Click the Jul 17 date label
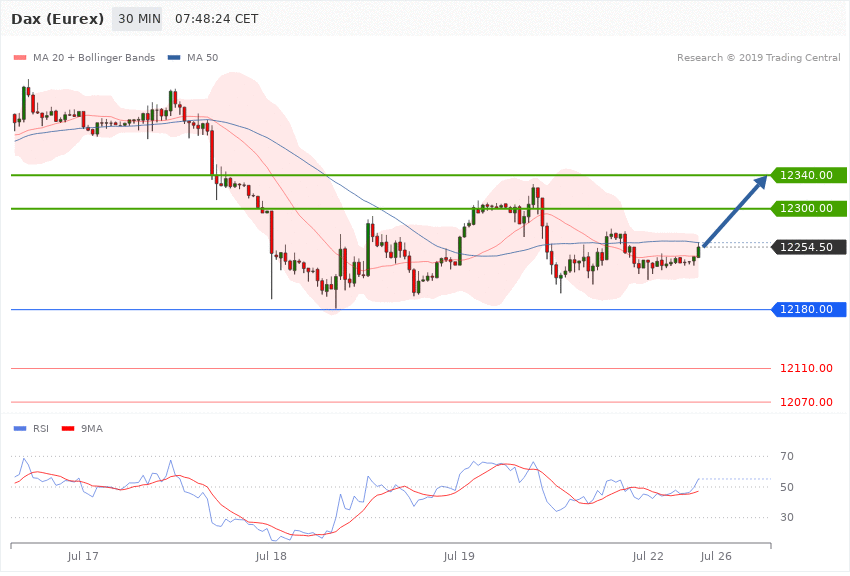Viewport: 850px width, 576px height. pyautogui.click(x=83, y=556)
